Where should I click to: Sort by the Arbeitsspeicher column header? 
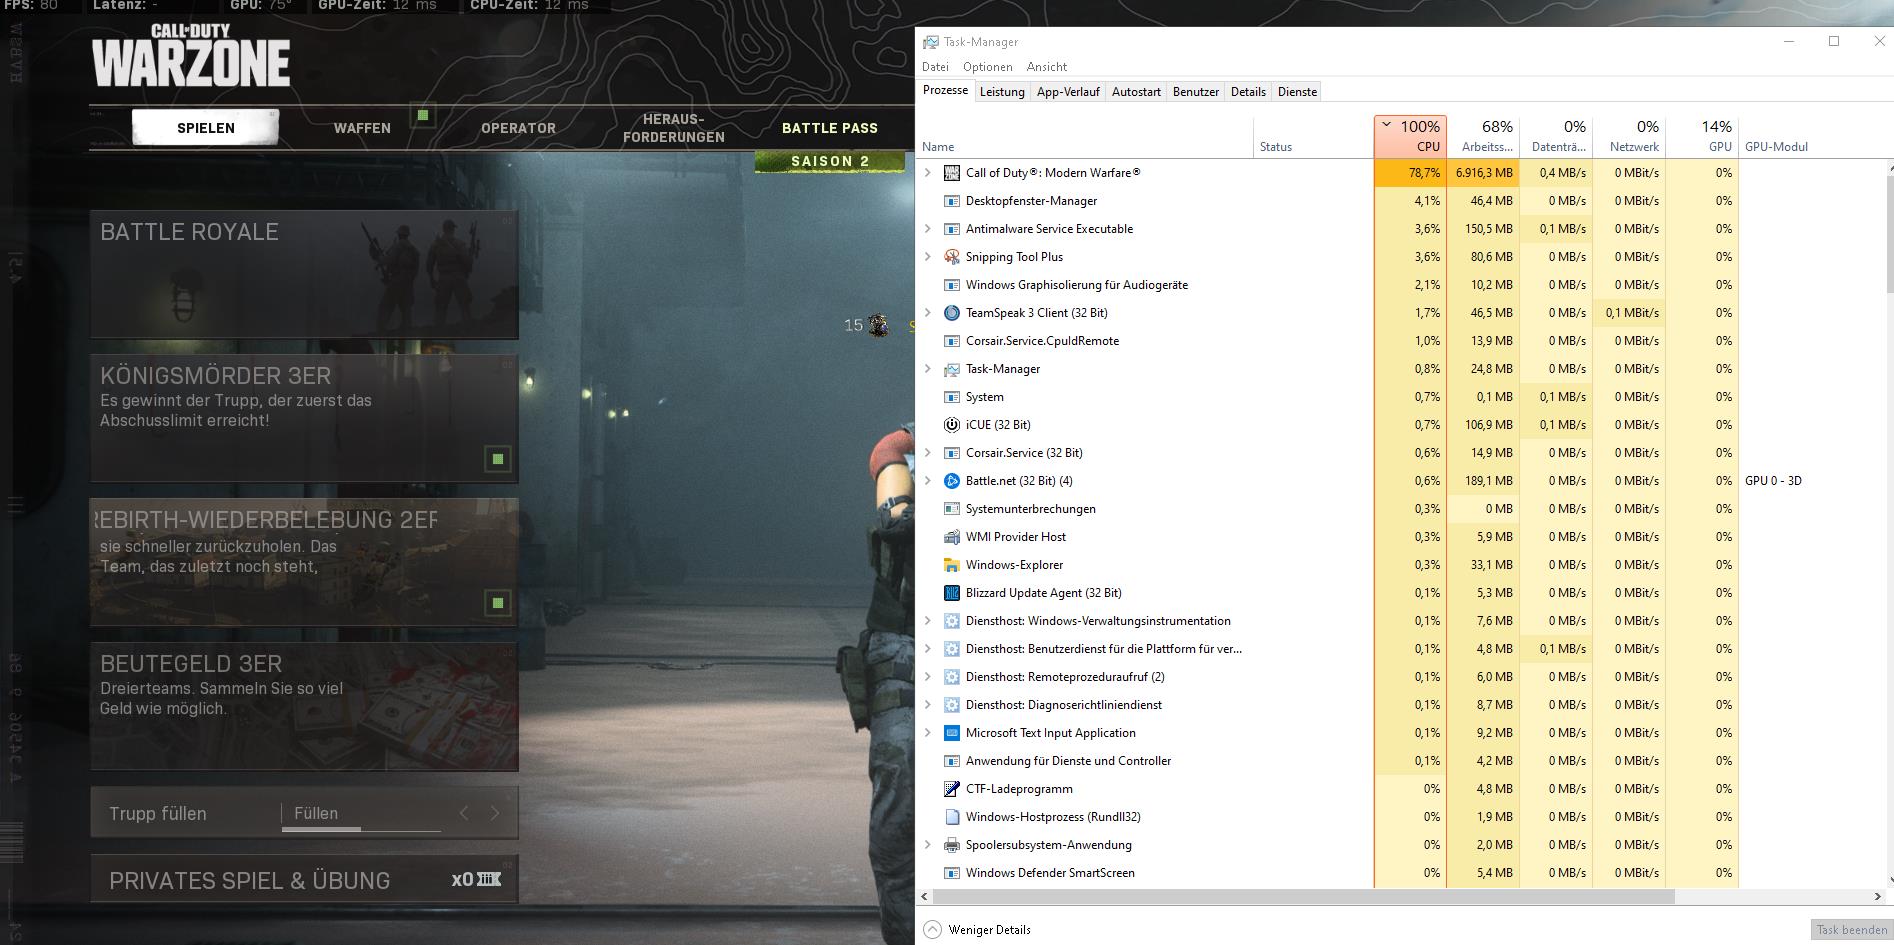[x=1483, y=137]
